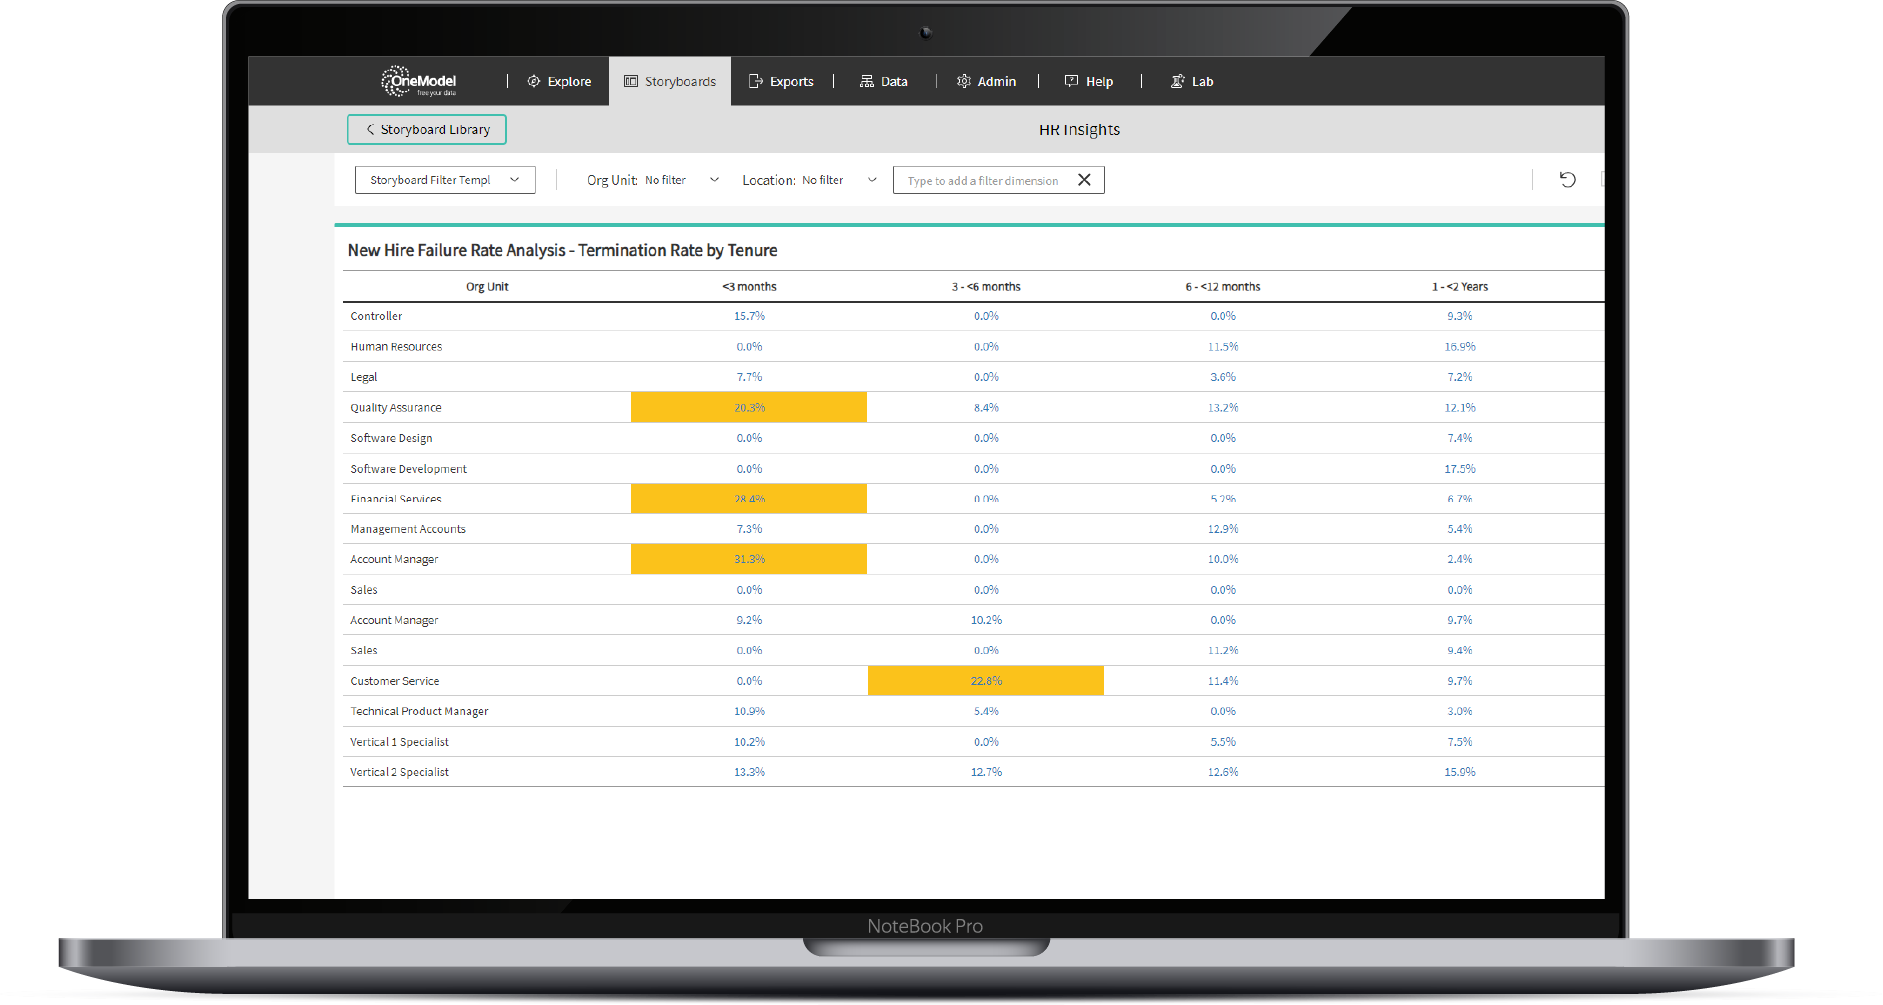This screenshot has width=1883, height=1005.
Task: Click the Lab icon
Action: 1178,81
